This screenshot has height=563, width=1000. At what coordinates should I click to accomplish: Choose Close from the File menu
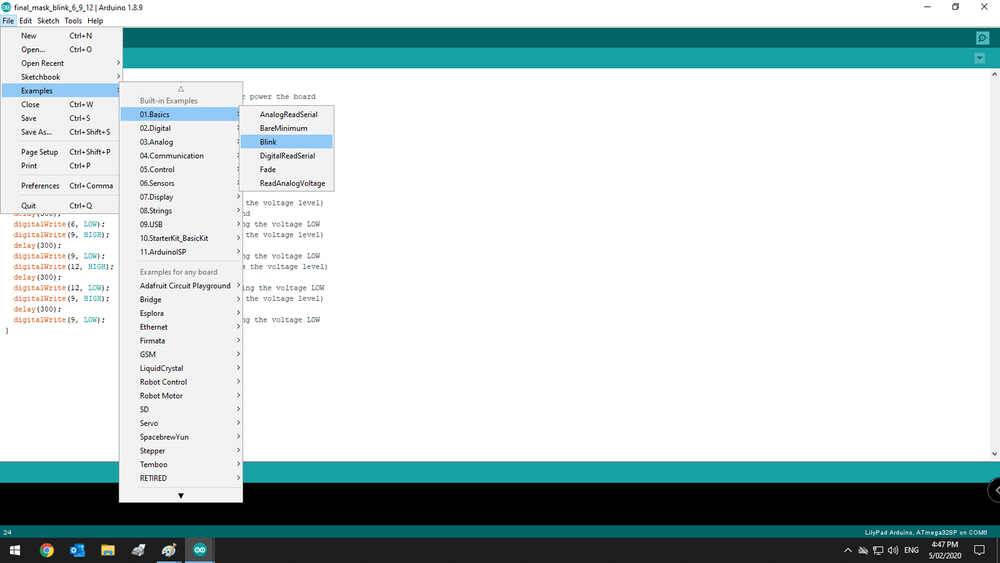click(x=61, y=105)
